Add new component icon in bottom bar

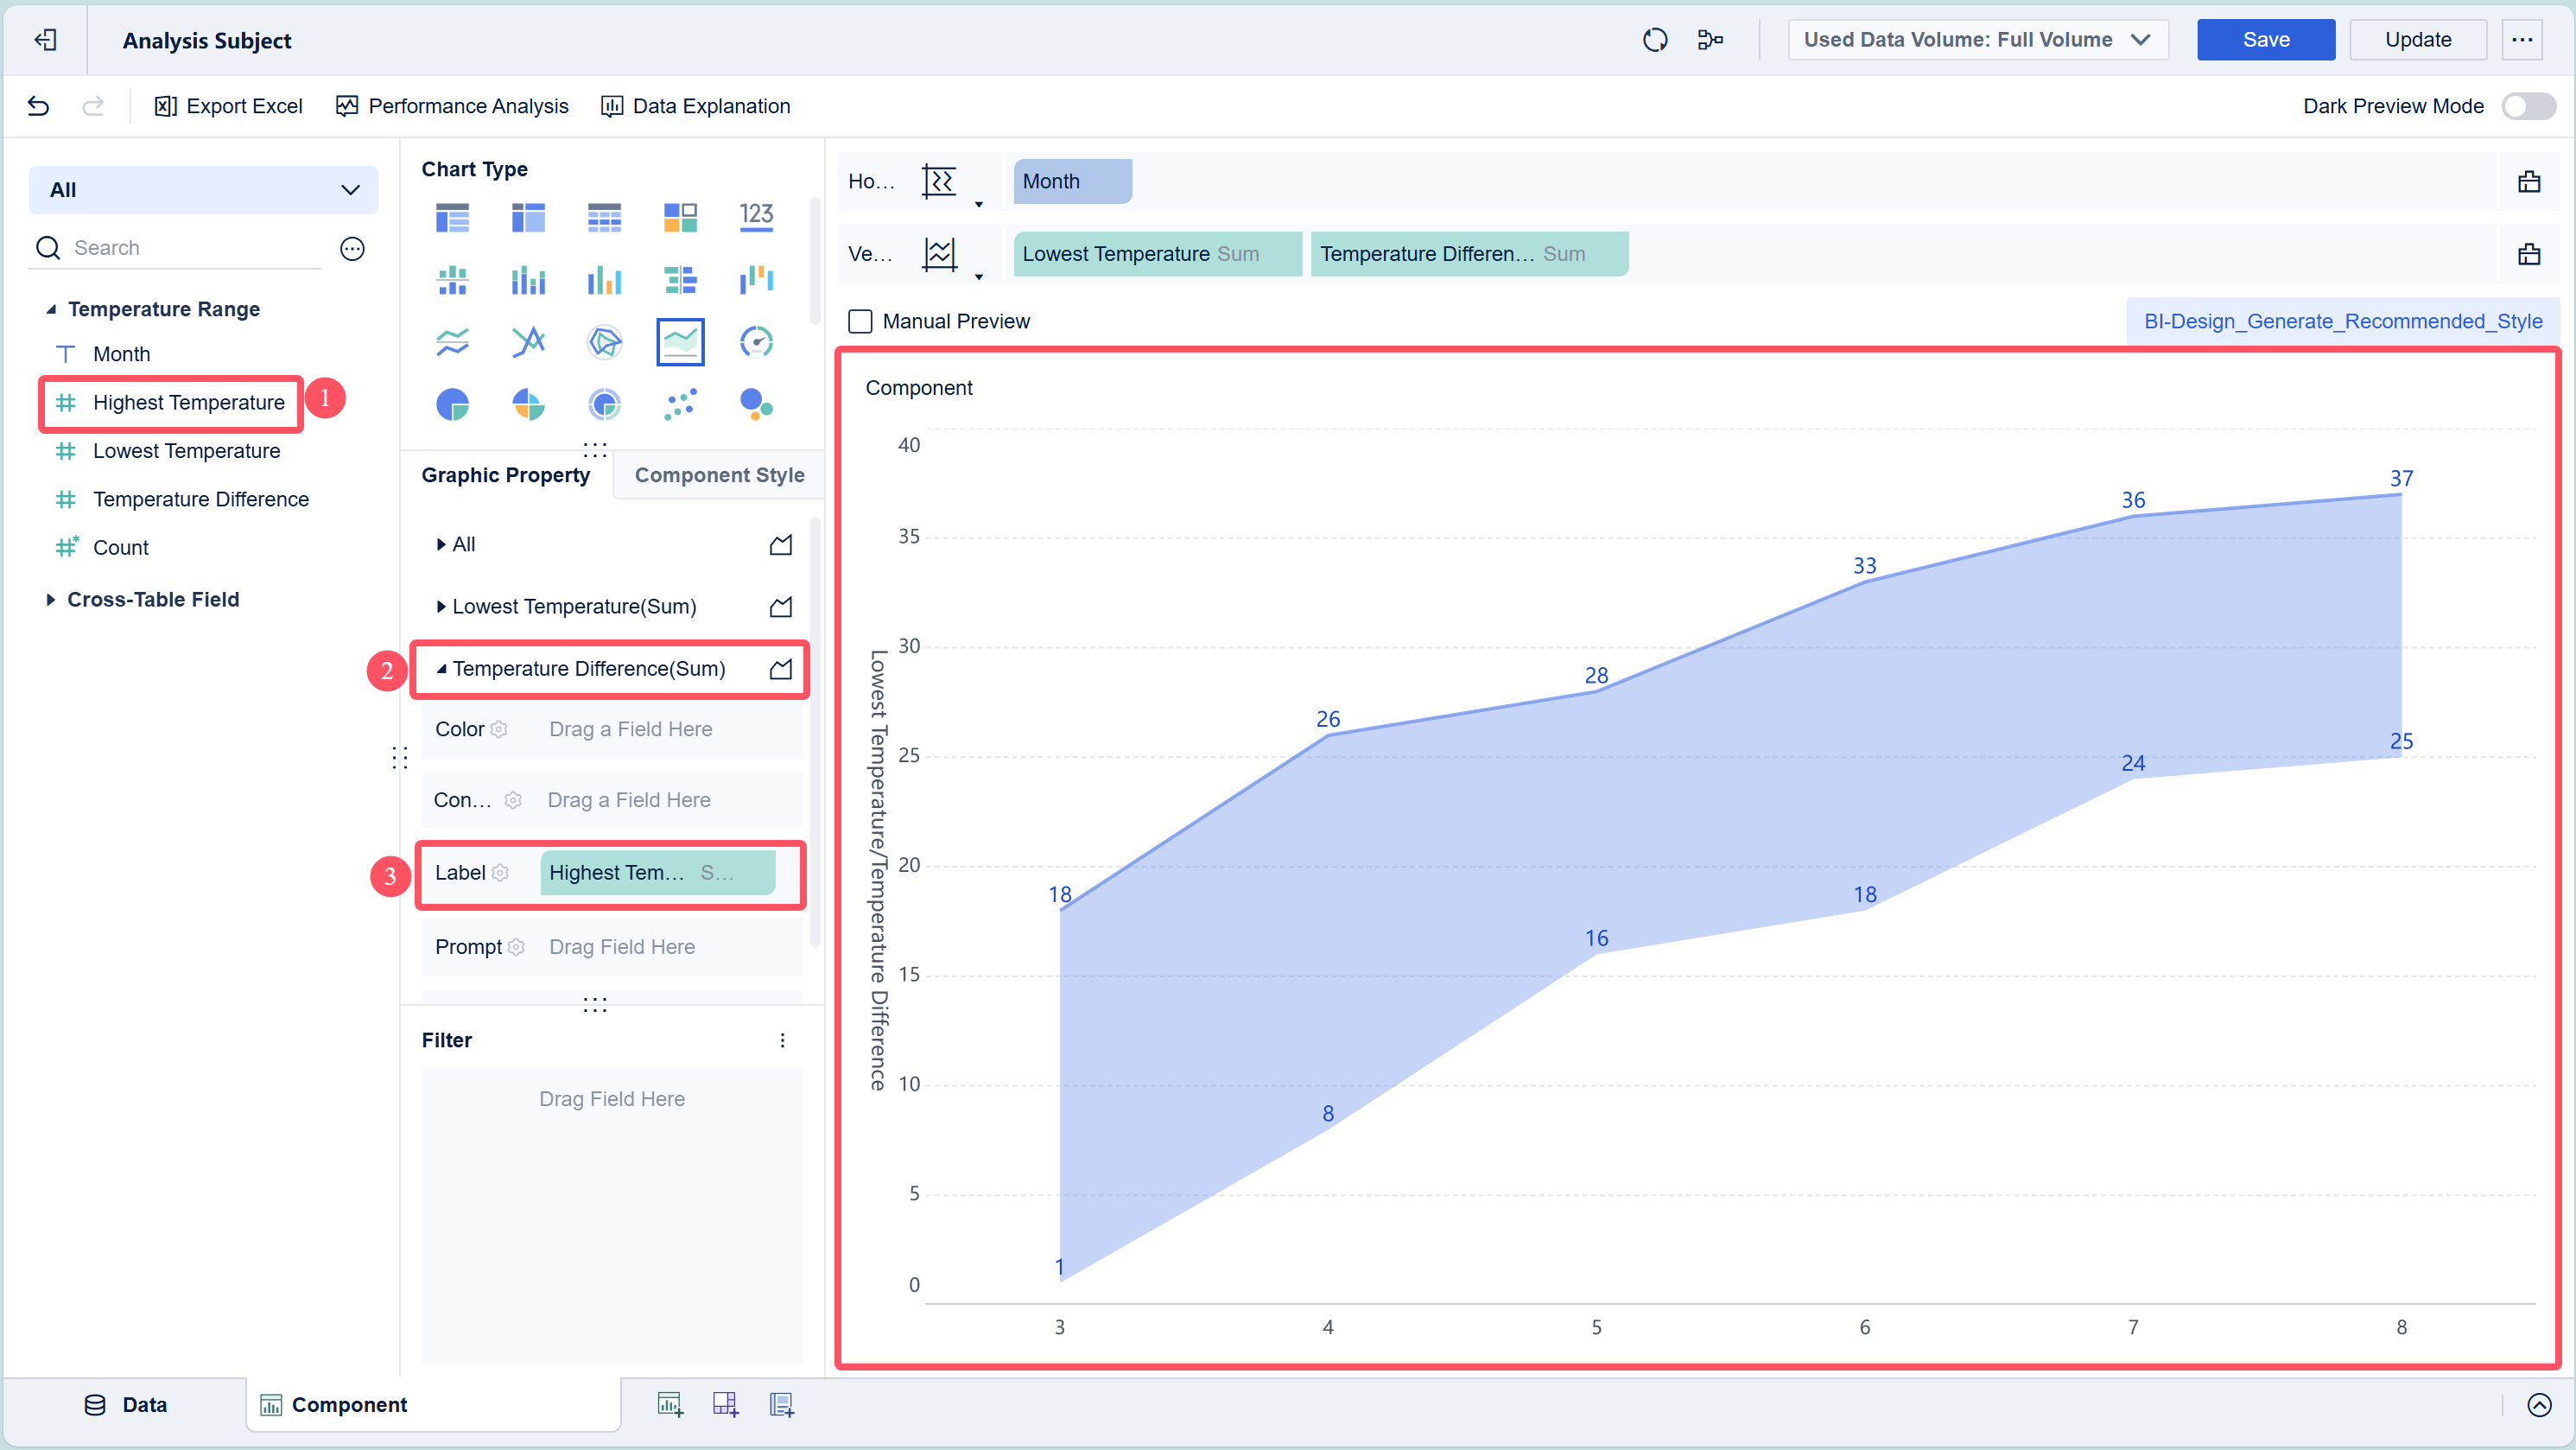point(670,1405)
